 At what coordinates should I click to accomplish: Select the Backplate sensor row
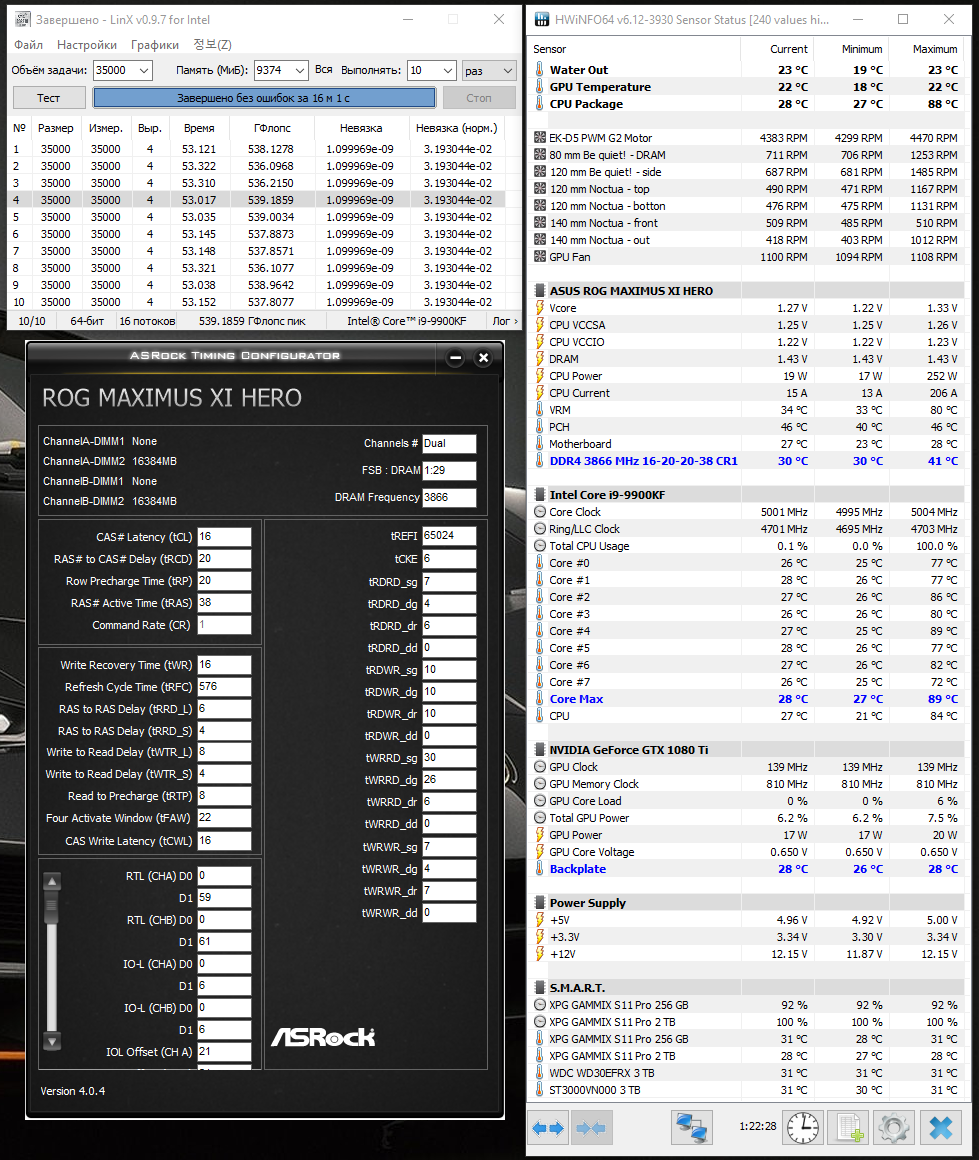pyautogui.click(x=747, y=869)
